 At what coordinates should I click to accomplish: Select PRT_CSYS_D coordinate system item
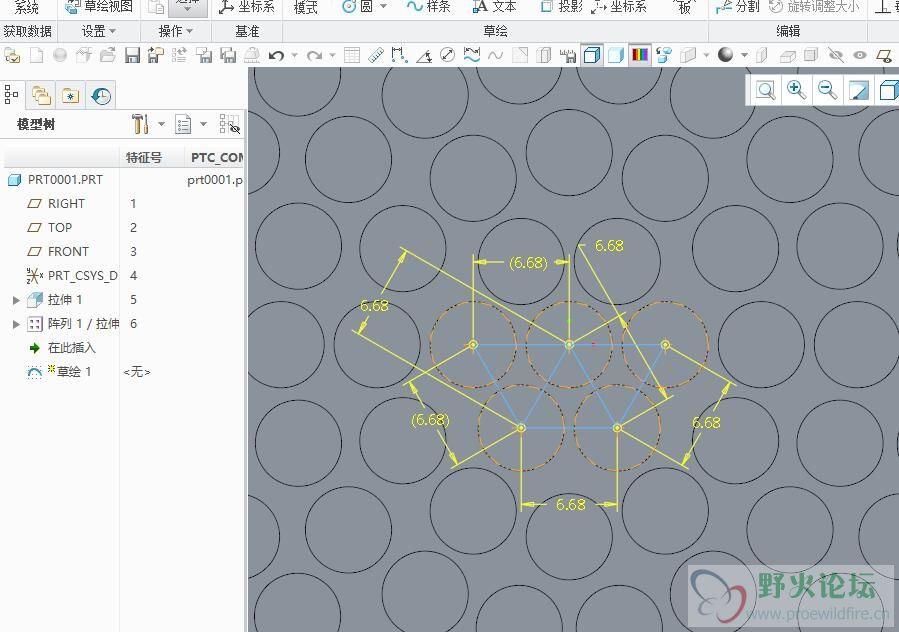[x=83, y=276]
